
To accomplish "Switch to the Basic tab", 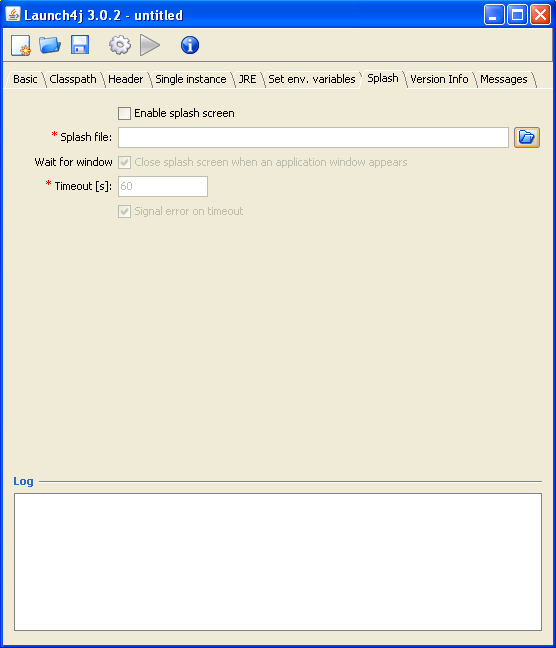I will [25, 79].
